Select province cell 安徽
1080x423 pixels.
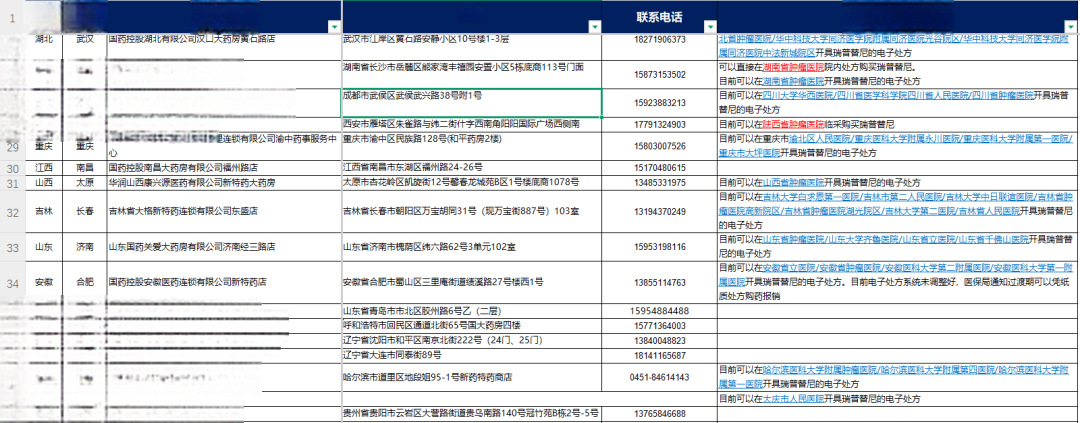coord(43,282)
